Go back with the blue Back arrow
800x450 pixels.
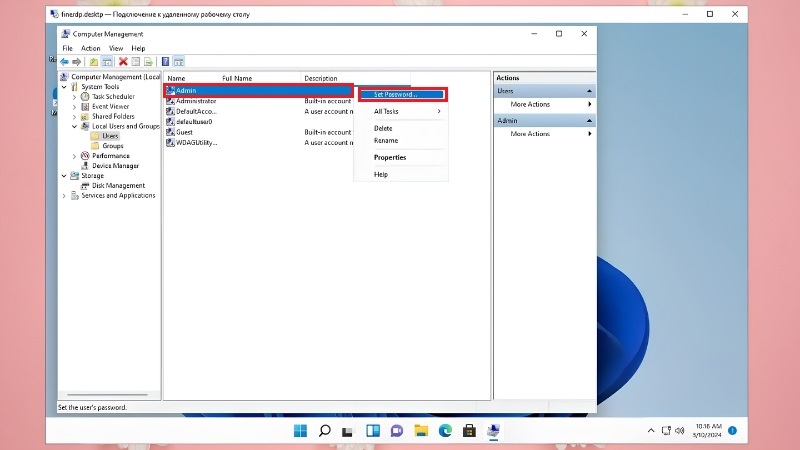(64, 62)
